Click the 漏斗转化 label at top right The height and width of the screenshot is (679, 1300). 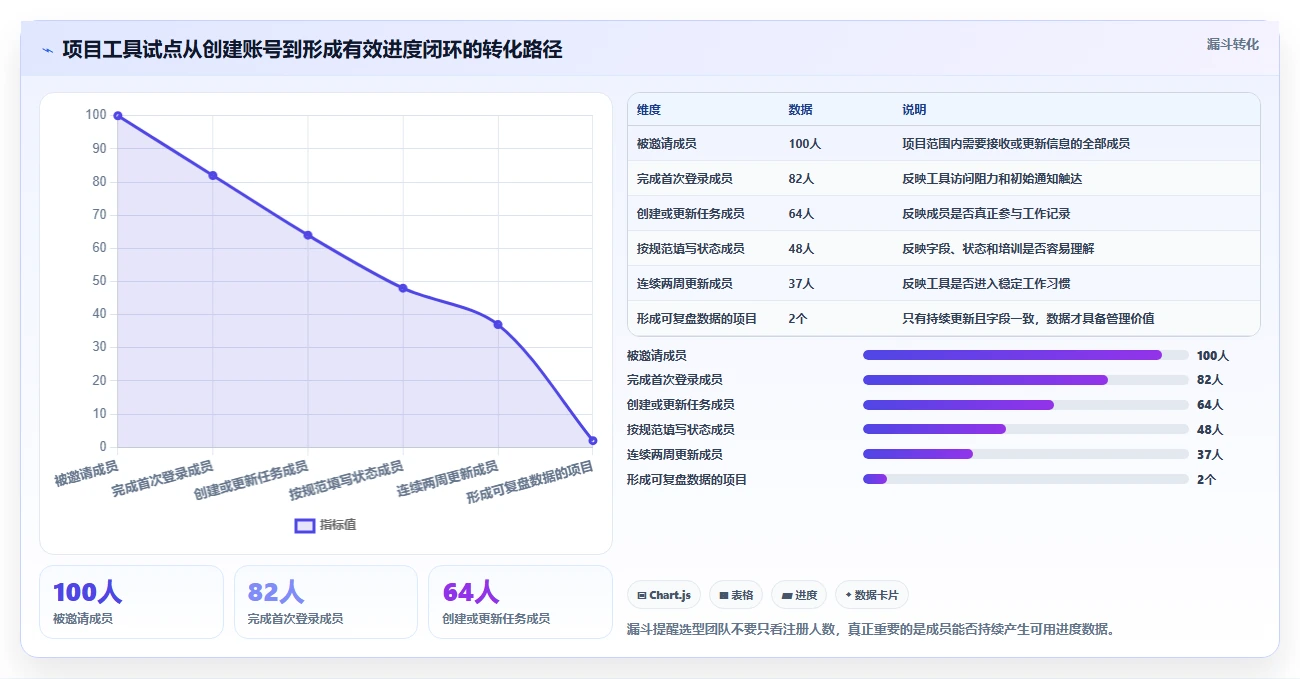[1233, 45]
